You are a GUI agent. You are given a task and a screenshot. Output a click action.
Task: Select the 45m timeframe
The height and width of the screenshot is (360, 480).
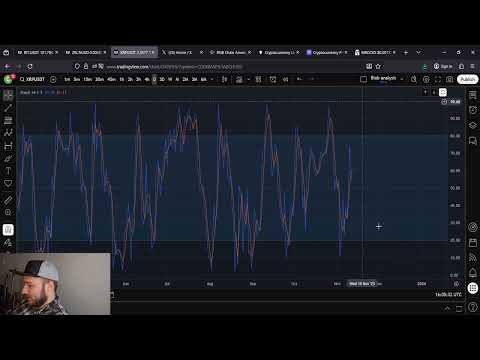[111, 79]
